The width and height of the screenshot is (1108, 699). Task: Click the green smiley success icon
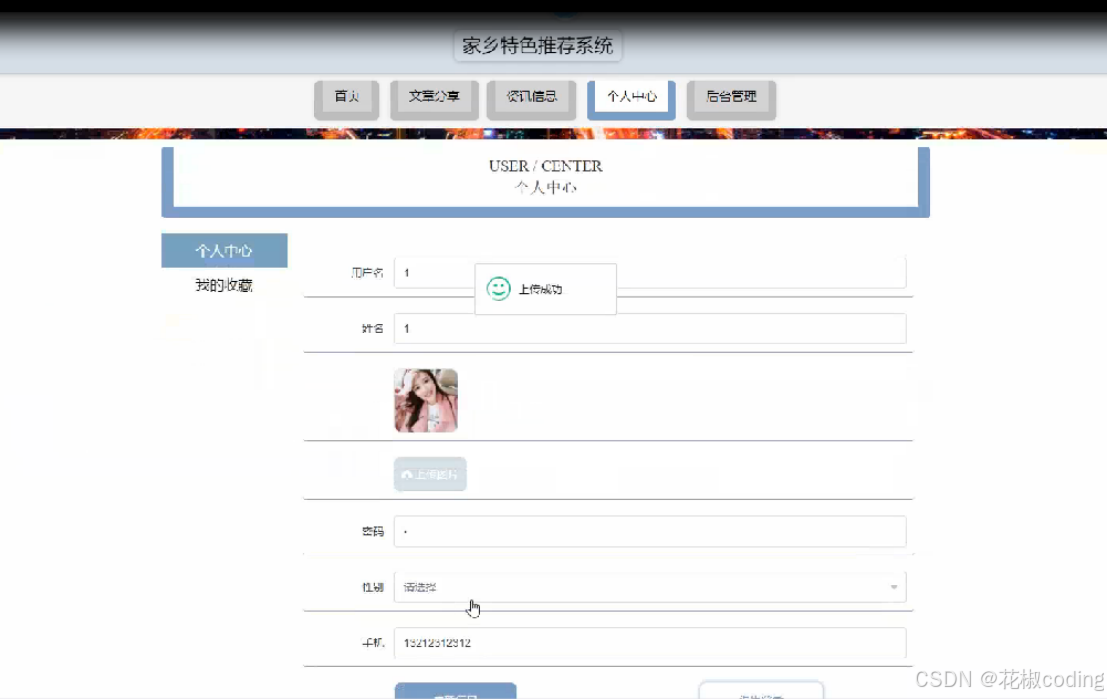(x=498, y=288)
